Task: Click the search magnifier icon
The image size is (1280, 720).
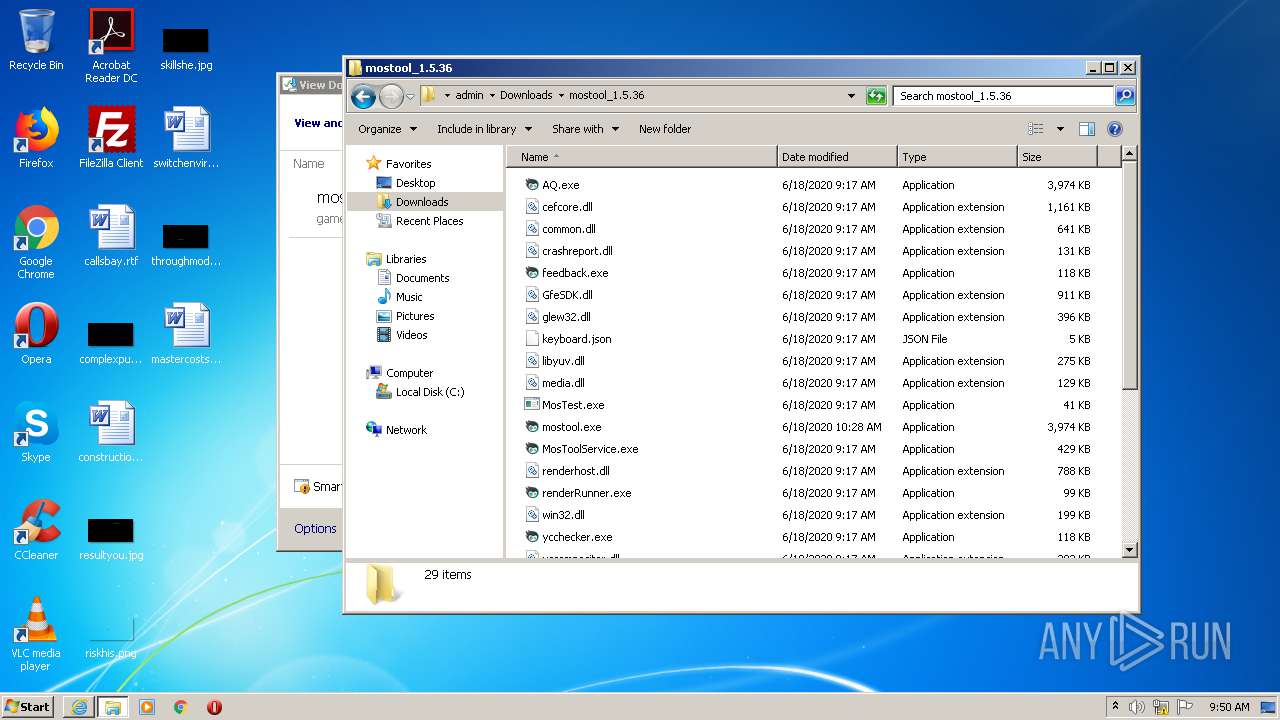Action: tap(1125, 96)
